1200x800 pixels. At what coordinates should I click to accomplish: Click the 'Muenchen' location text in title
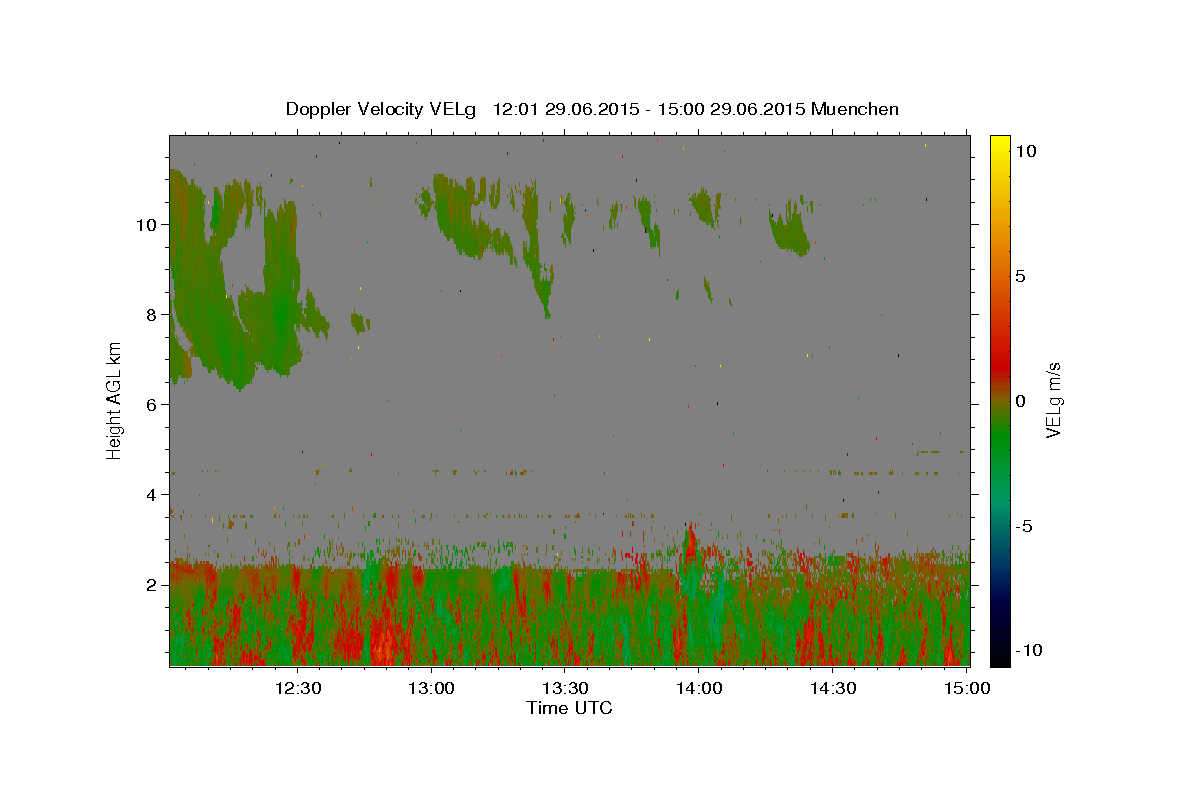tap(855, 109)
